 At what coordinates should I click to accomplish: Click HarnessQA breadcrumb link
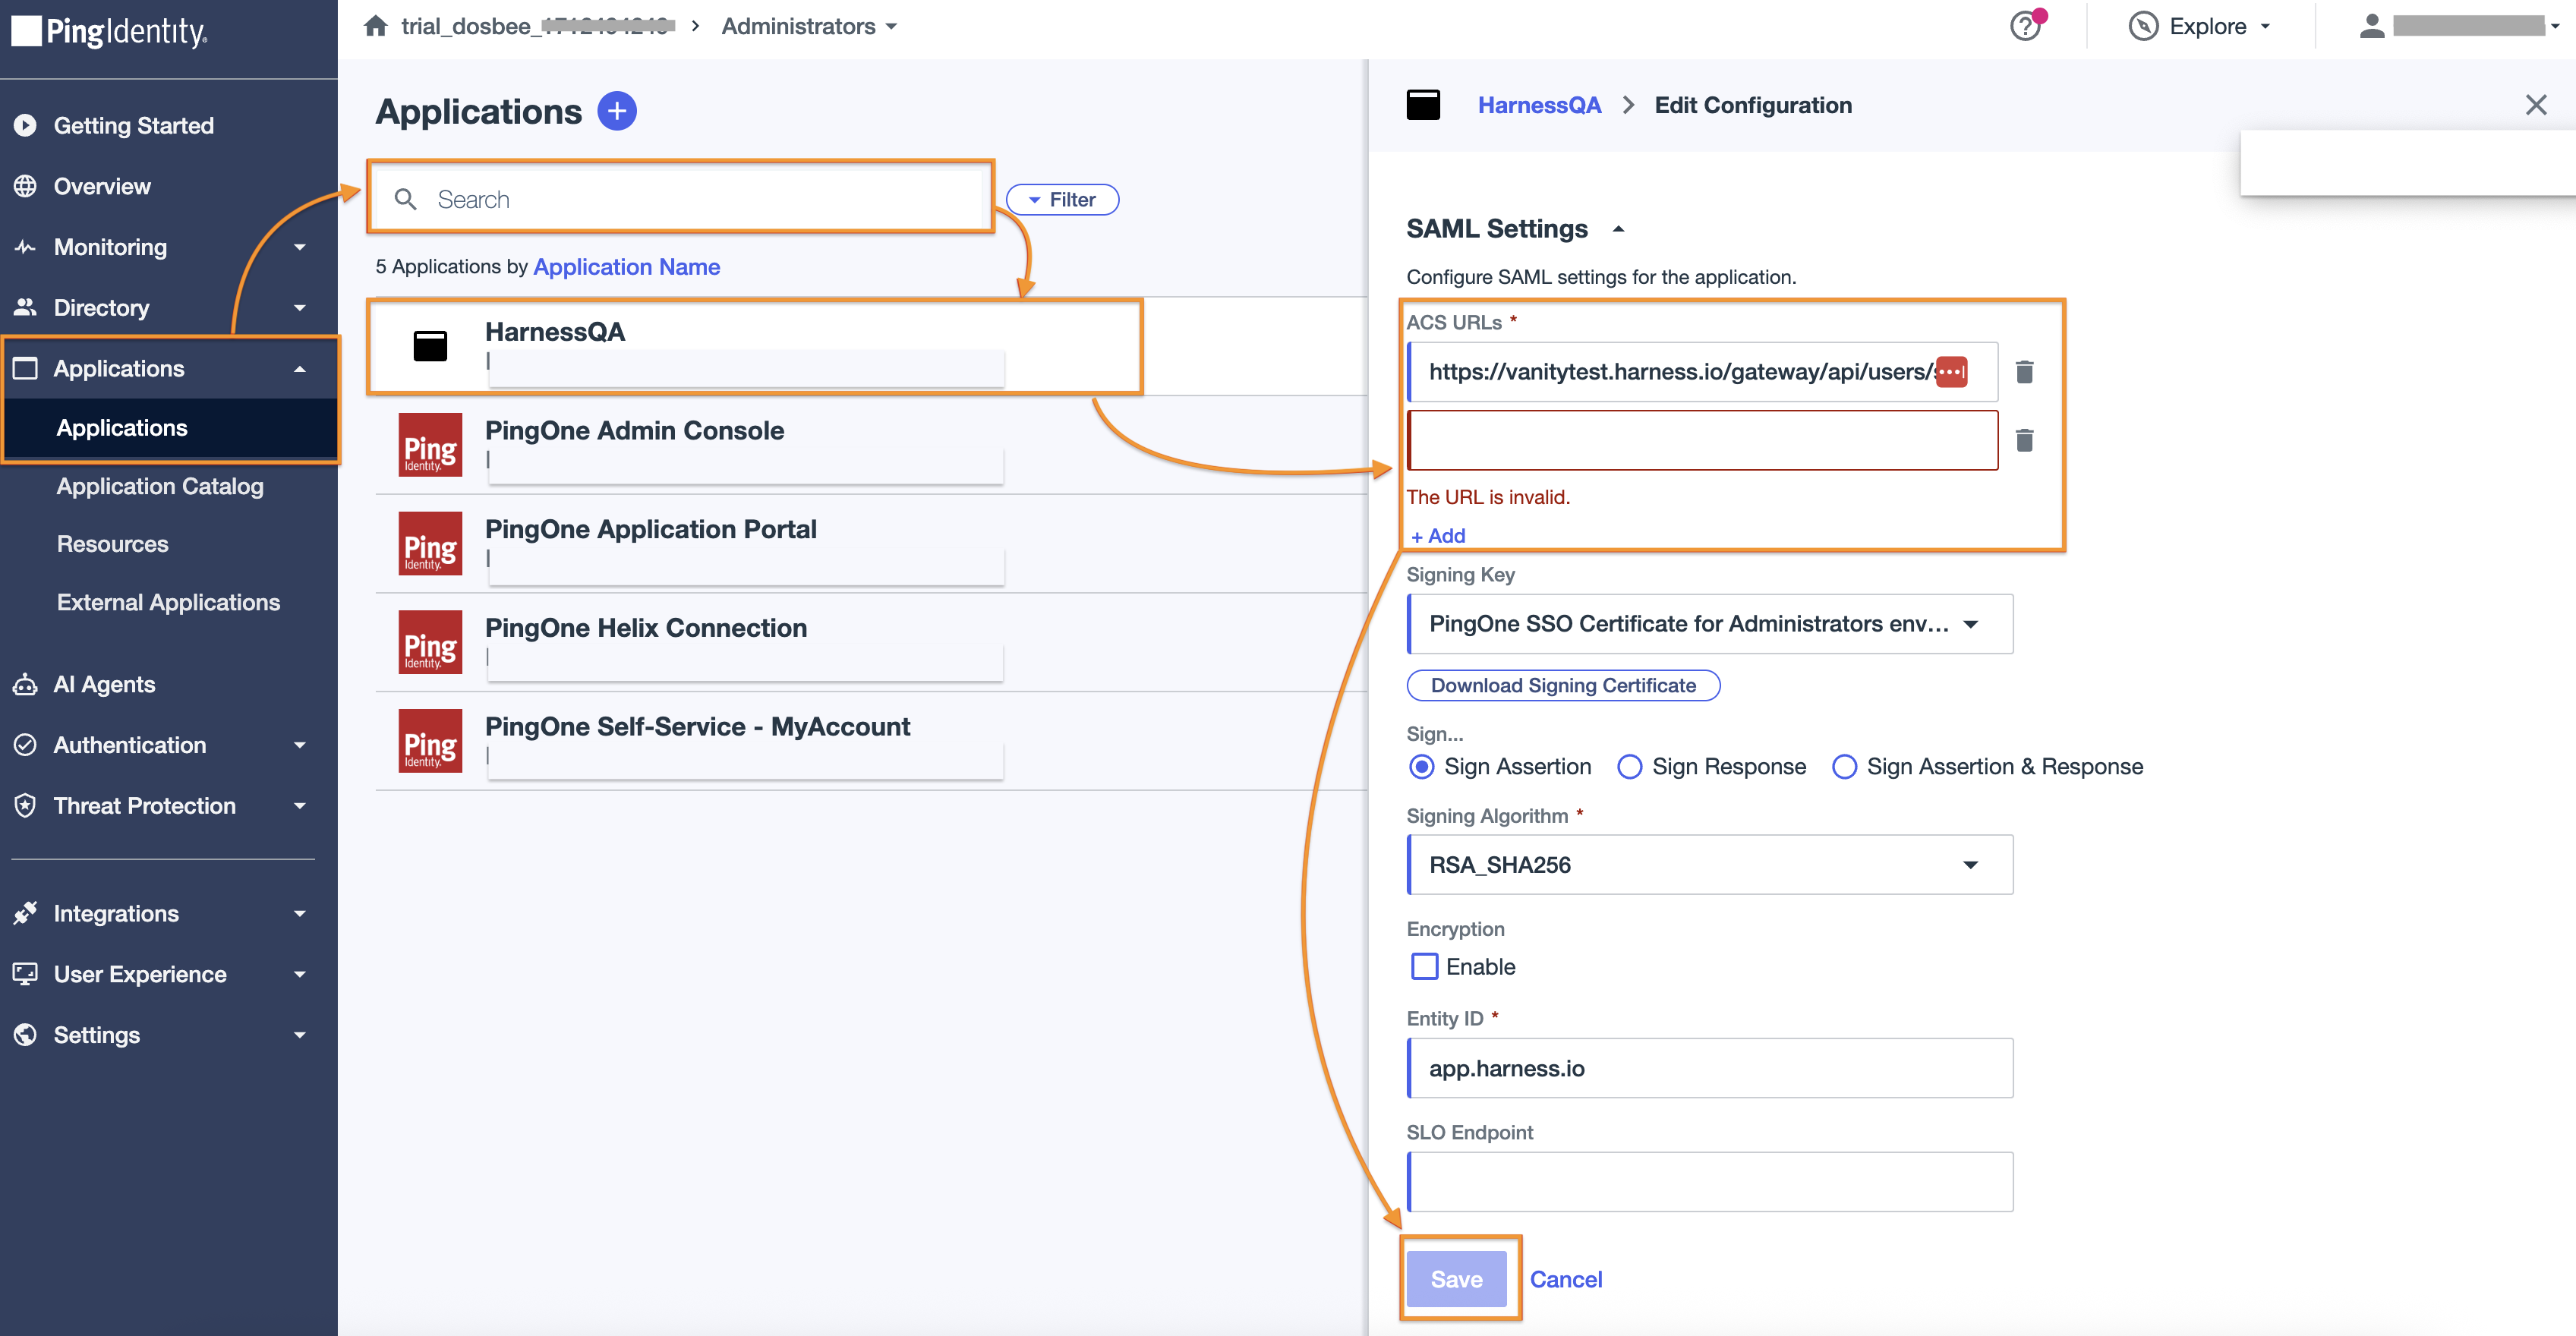coord(1539,105)
